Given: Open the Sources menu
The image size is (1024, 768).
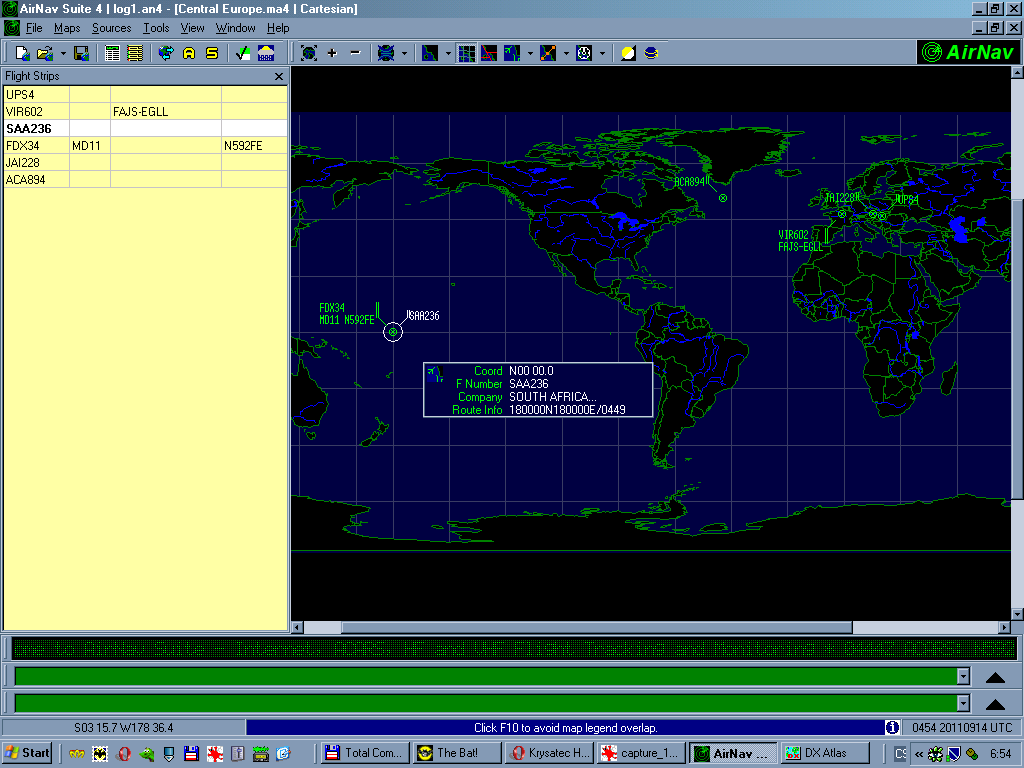Looking at the screenshot, I should click(112, 28).
